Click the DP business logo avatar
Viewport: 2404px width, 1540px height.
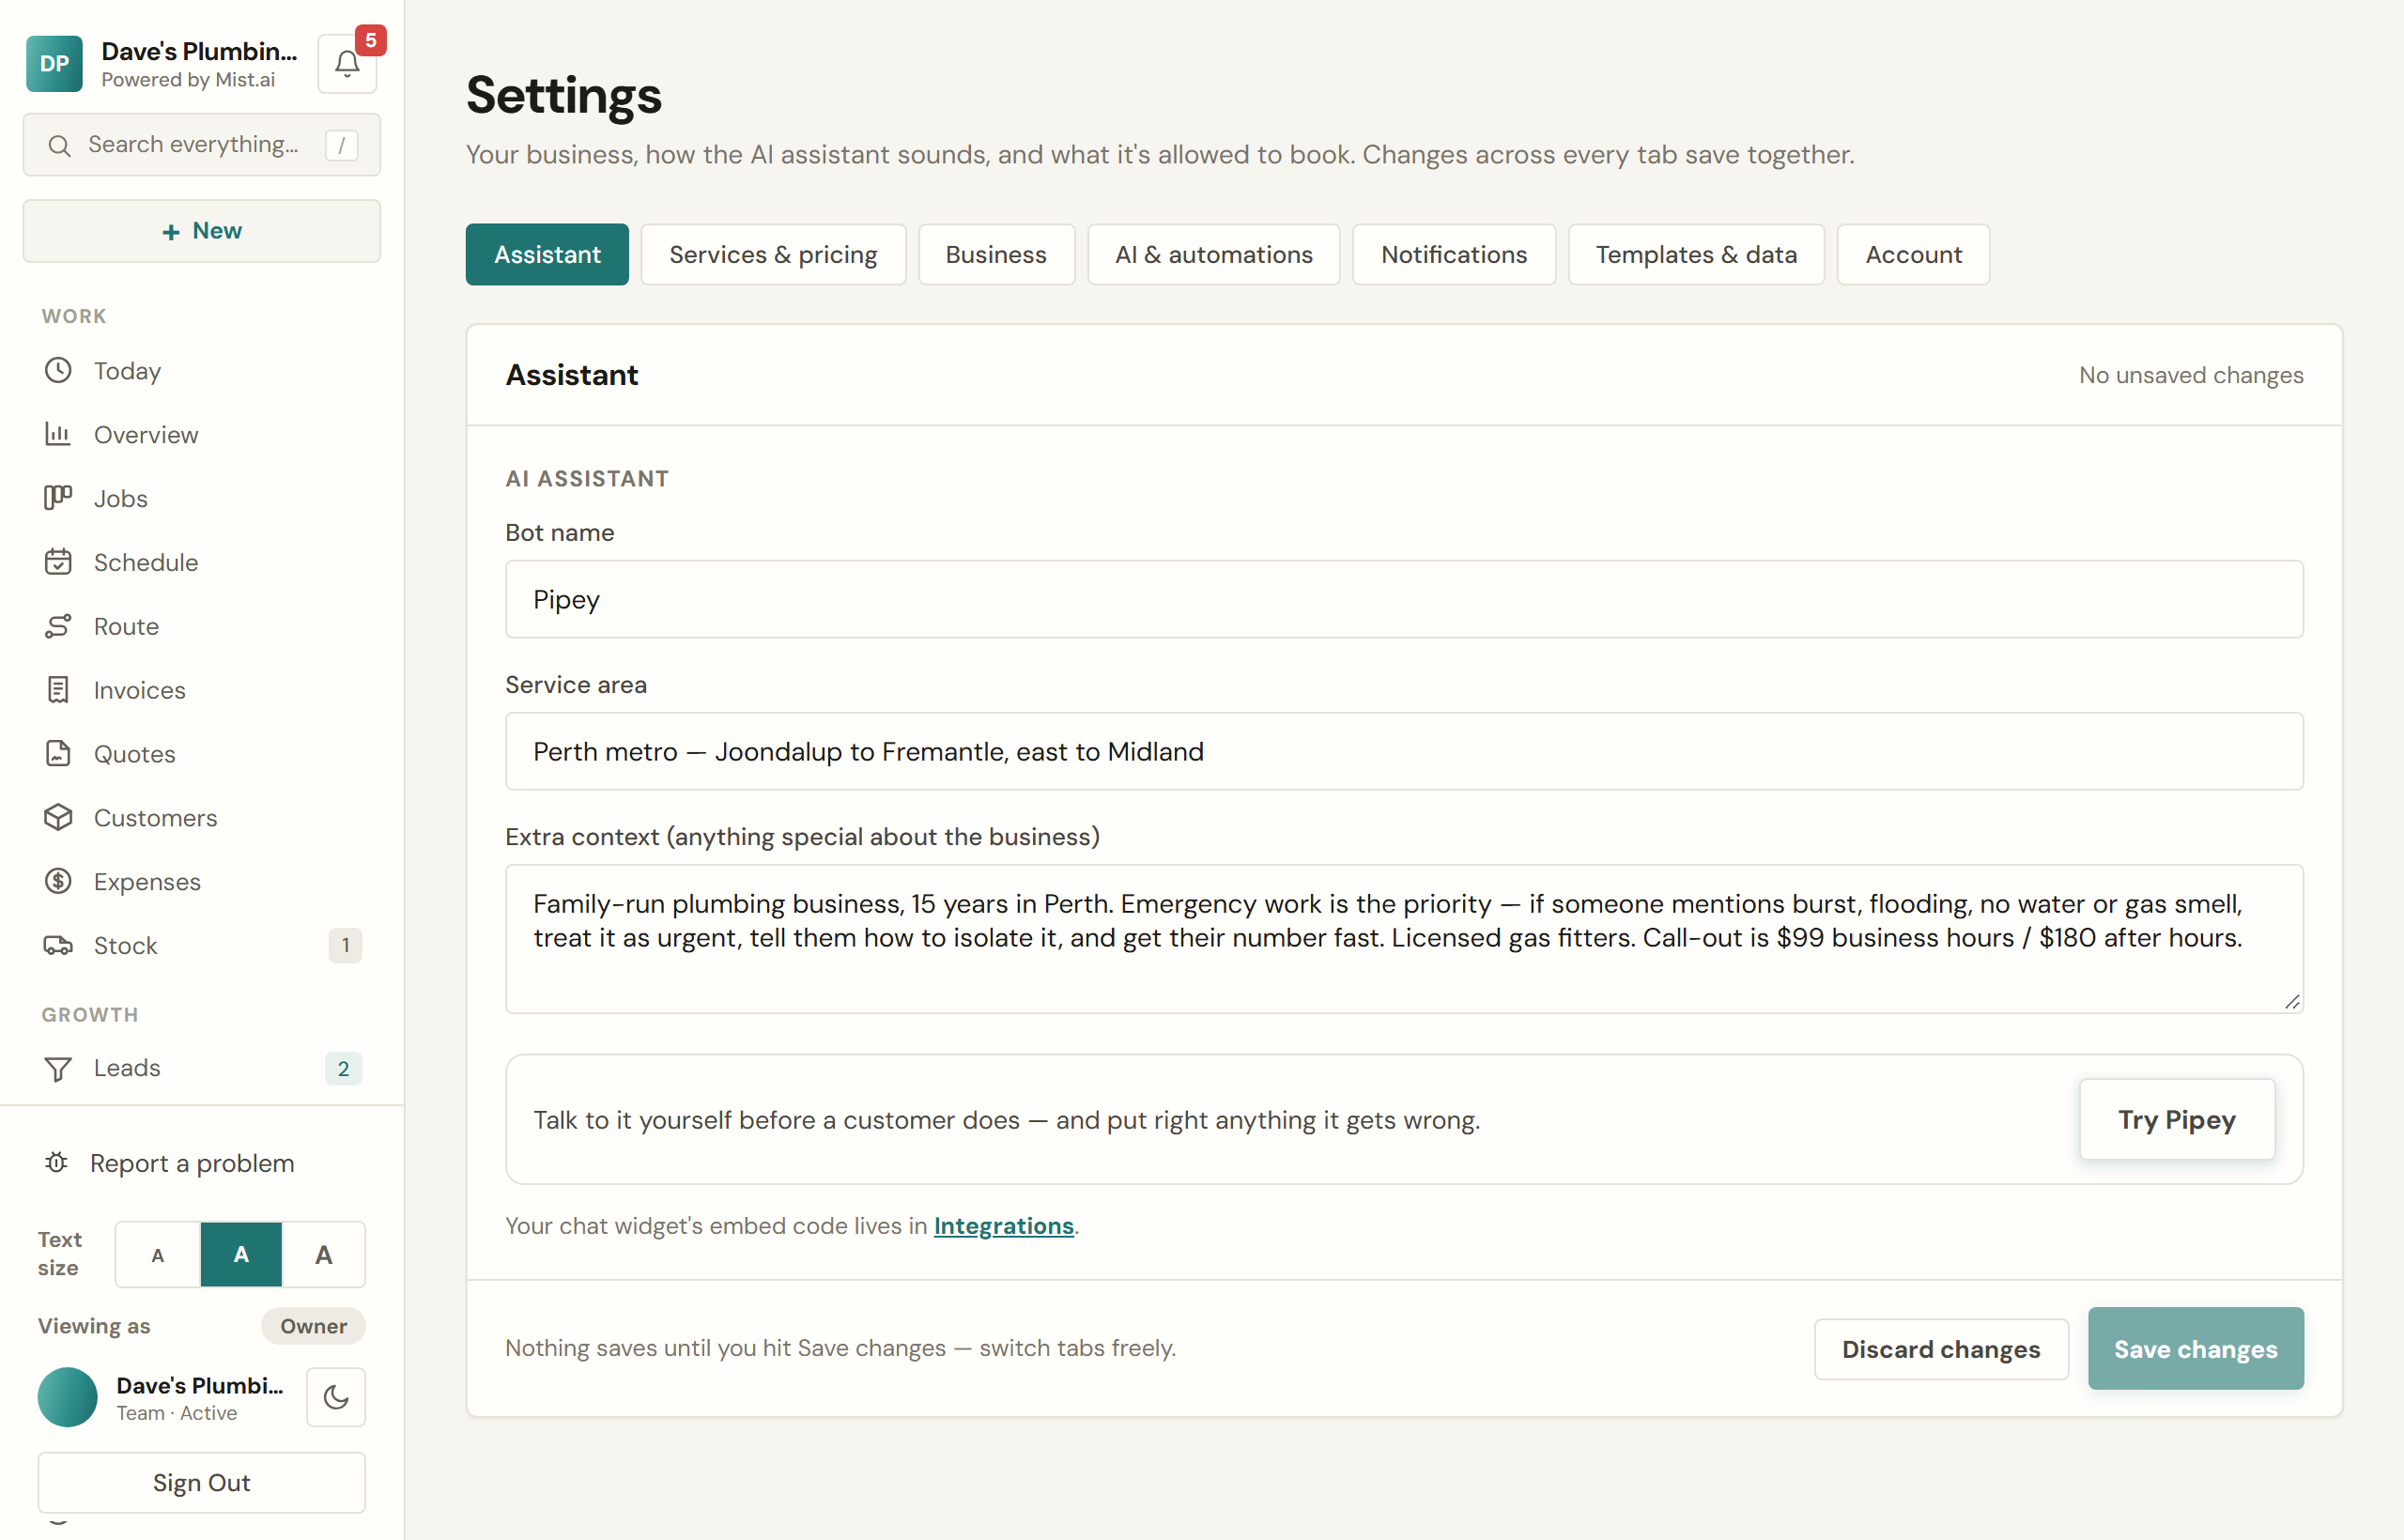pyautogui.click(x=54, y=64)
